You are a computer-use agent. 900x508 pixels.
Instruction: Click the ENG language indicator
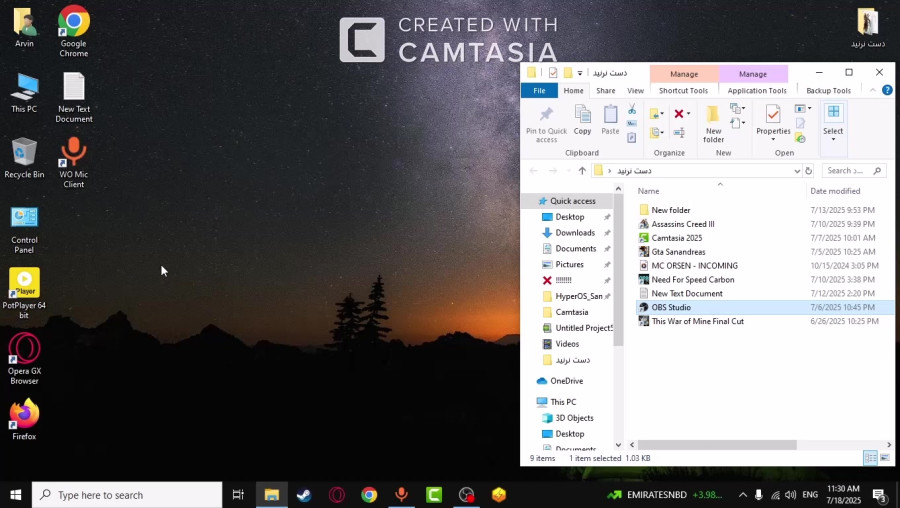pos(810,495)
